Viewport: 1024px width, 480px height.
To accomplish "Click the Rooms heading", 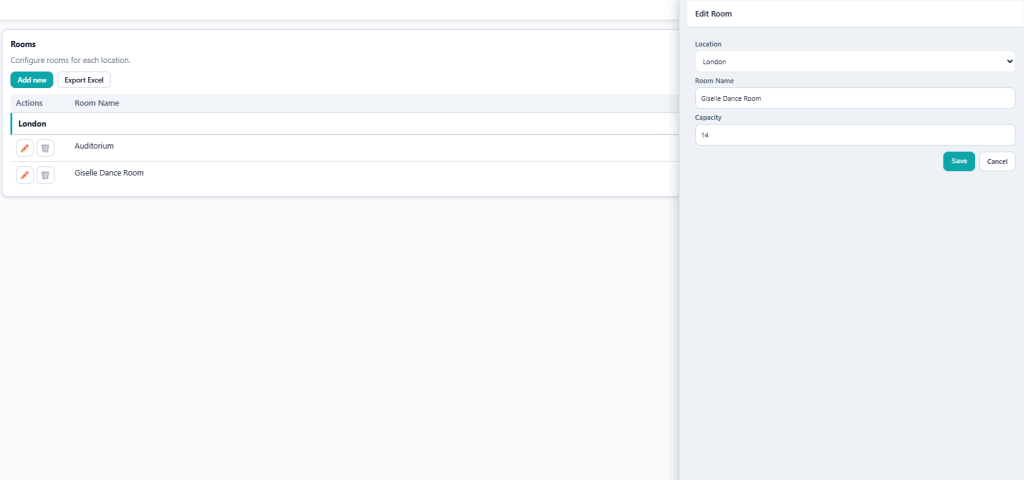I will 23,44.
